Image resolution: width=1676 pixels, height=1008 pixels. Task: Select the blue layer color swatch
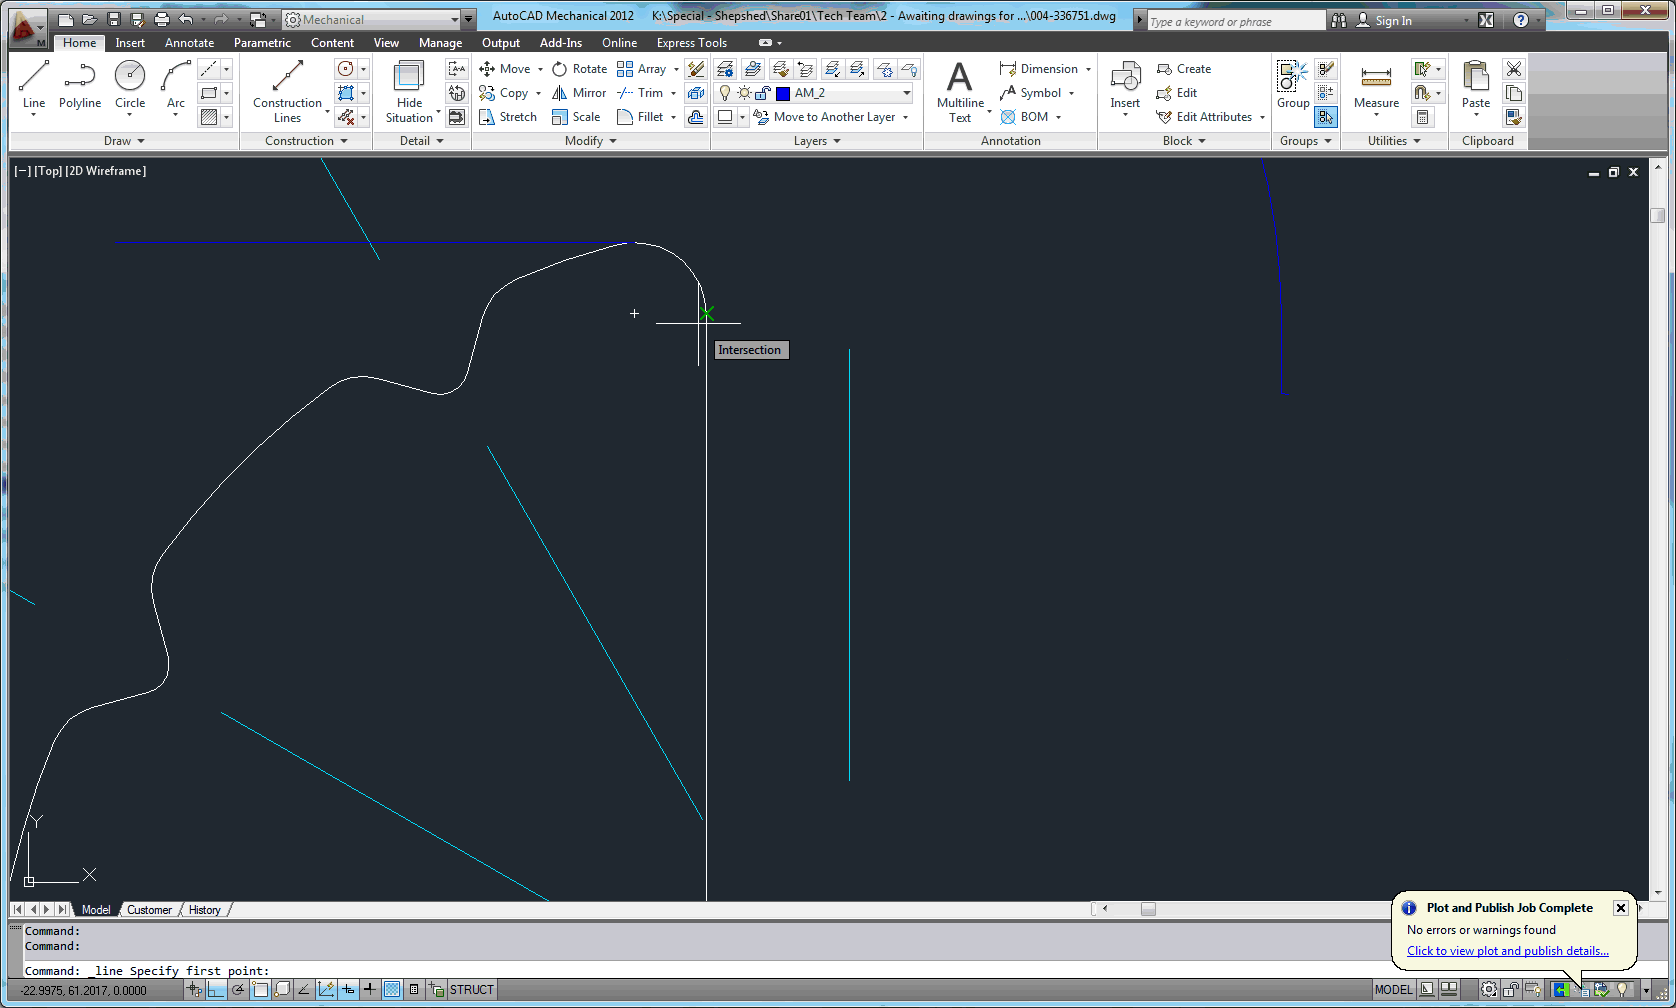783,93
